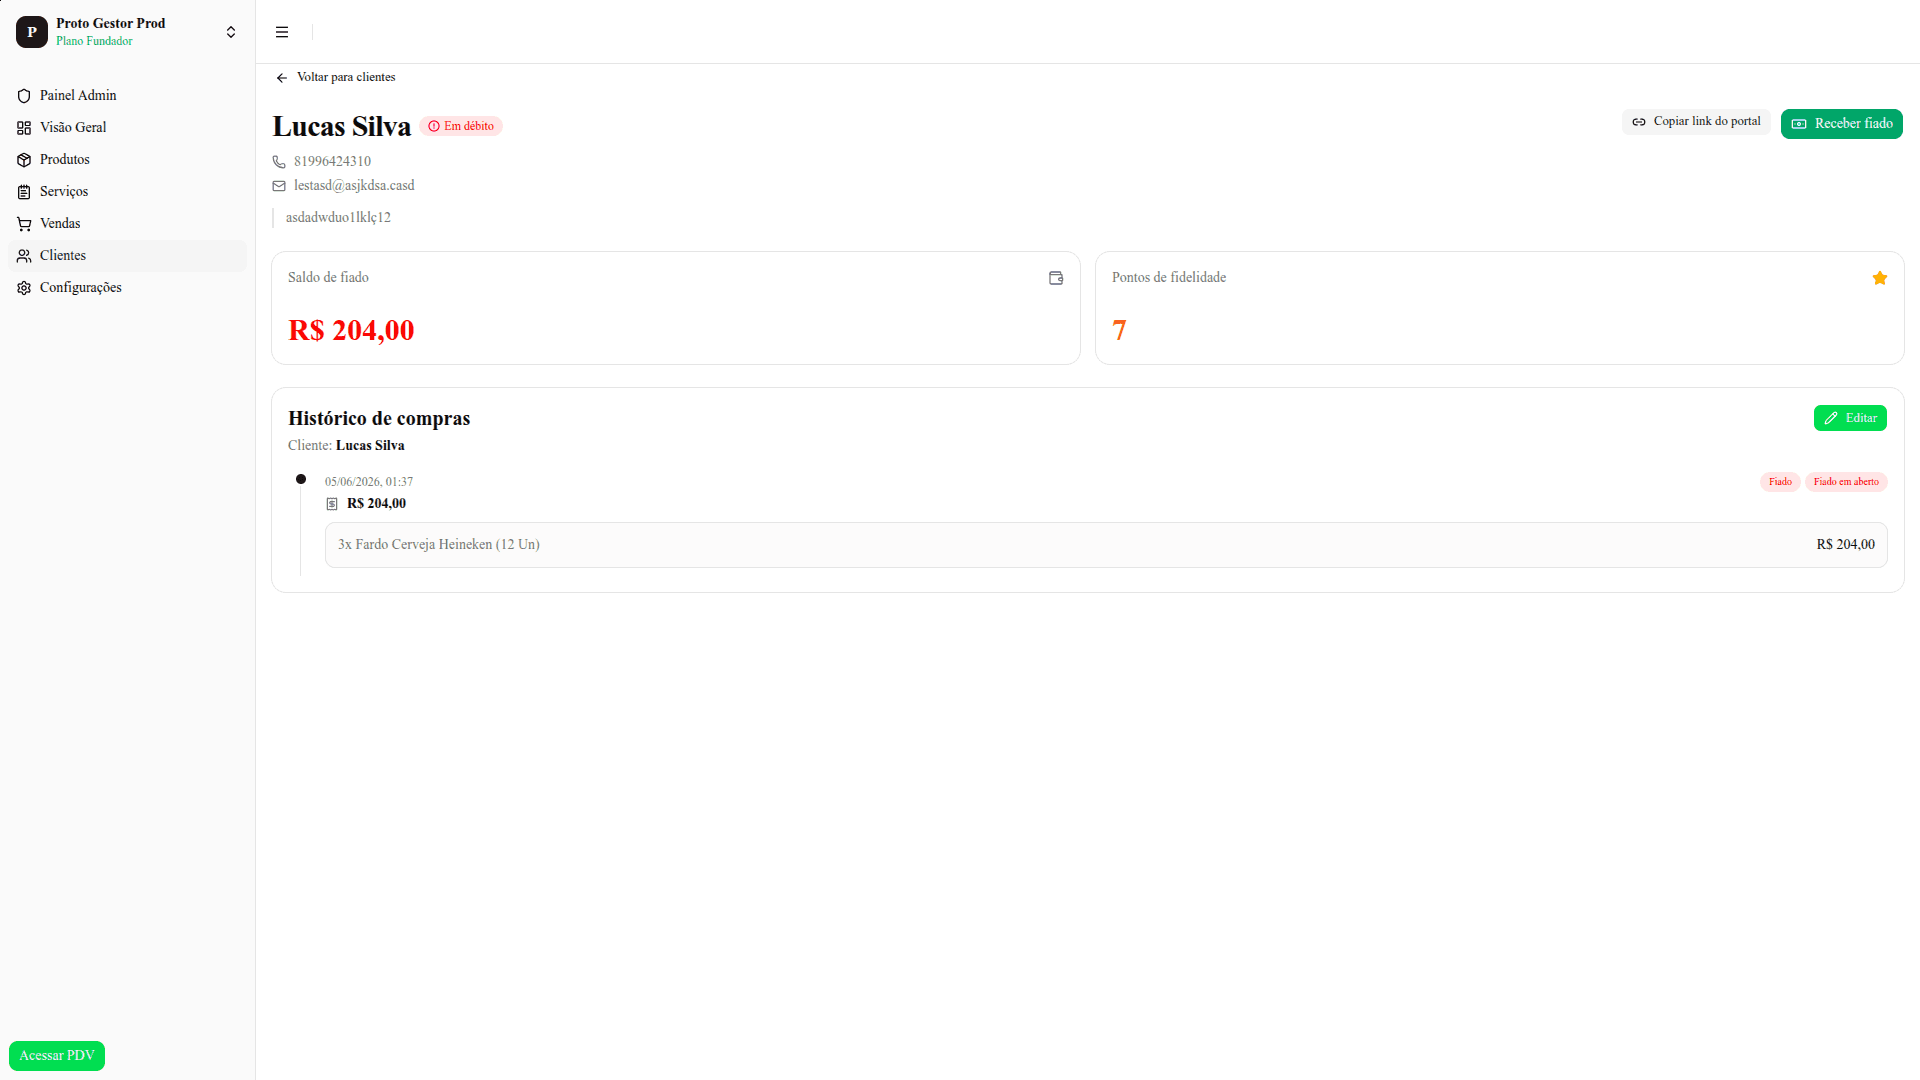
Task: Click Copiar link do portal button
Action: (x=1696, y=122)
